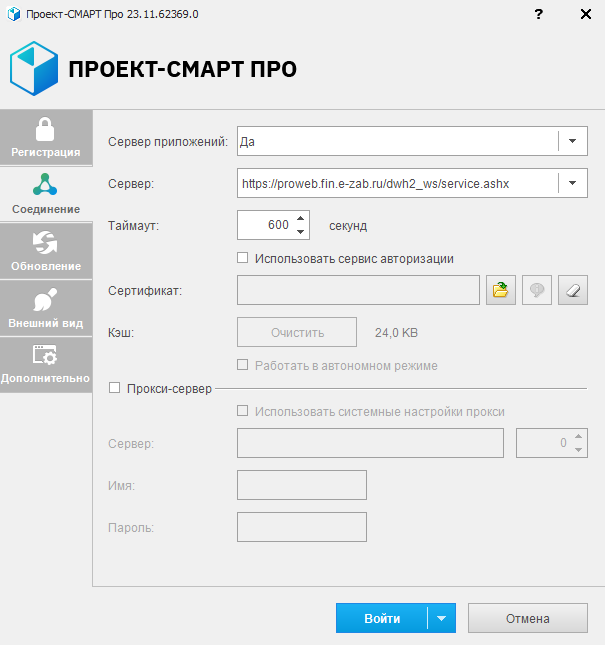Viewport: 605px width, 645px height.
Task: Increase Таймаут value with up arrow
Action: pos(301,217)
